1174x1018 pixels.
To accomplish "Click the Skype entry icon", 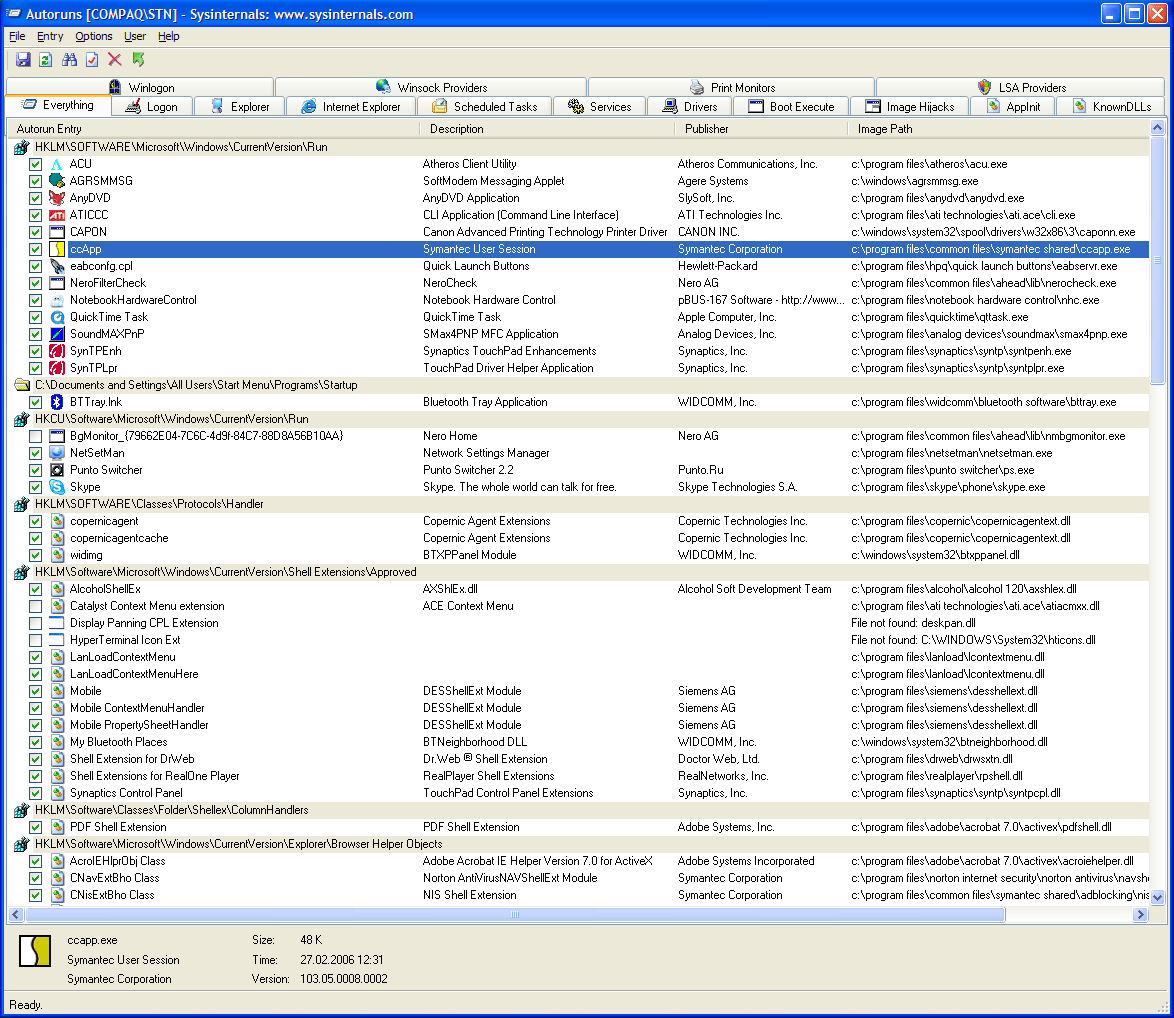I will click(57, 487).
